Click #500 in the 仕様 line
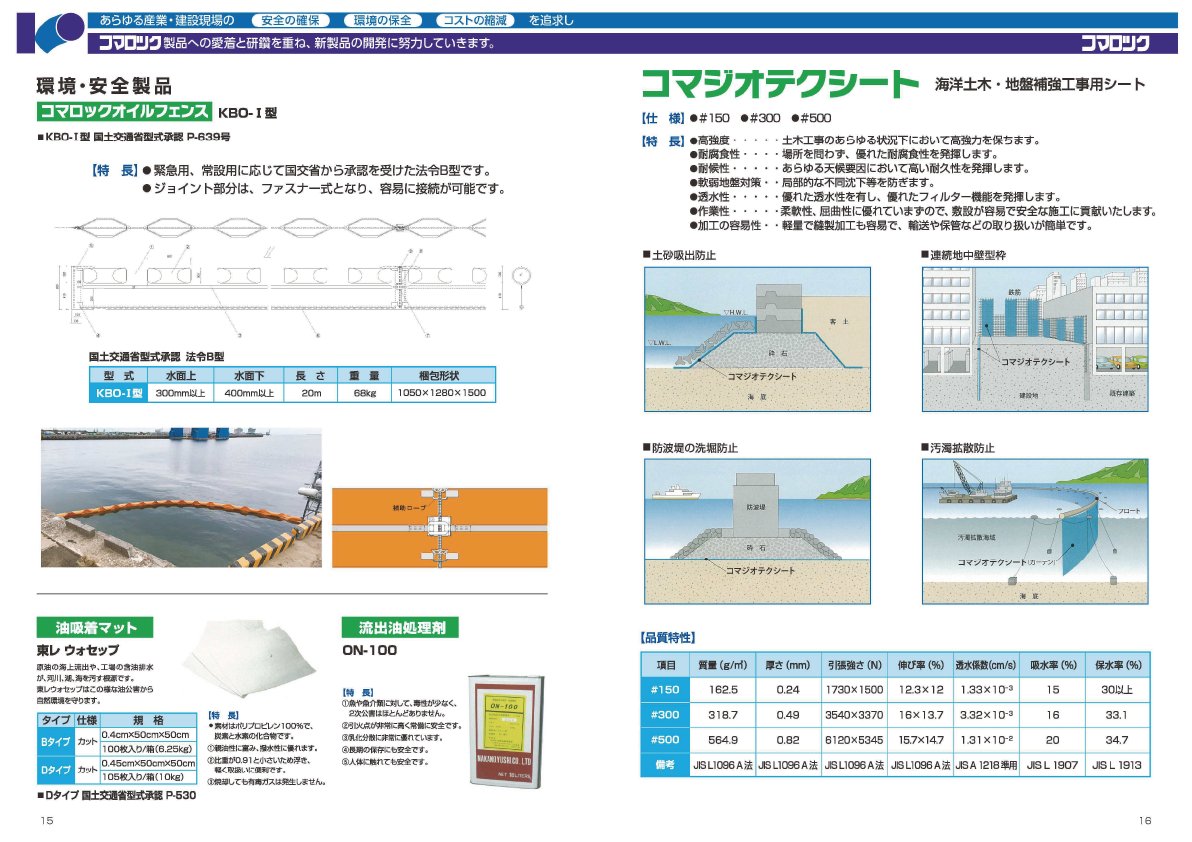The width and height of the screenshot is (1192, 842). click(811, 119)
